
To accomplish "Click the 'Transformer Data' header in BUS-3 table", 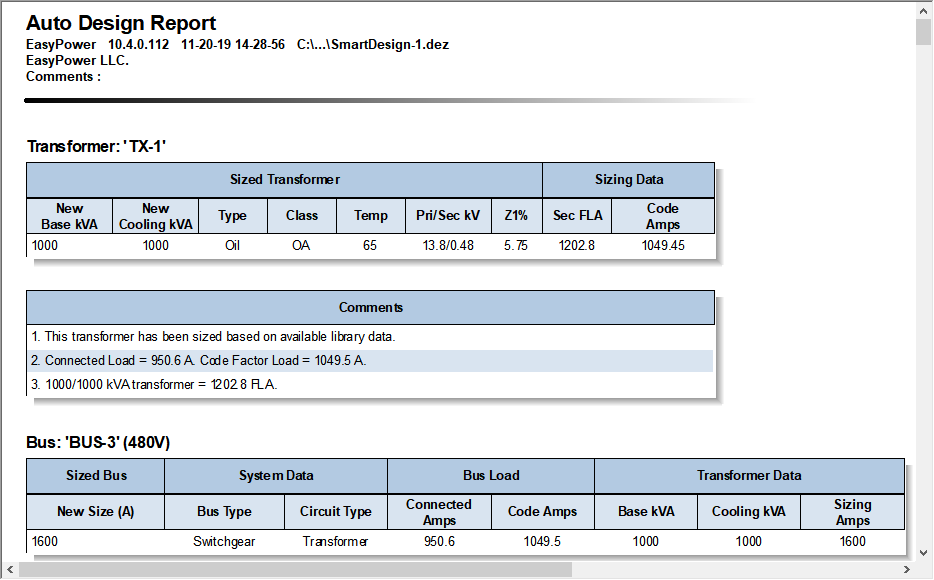I will [x=748, y=476].
